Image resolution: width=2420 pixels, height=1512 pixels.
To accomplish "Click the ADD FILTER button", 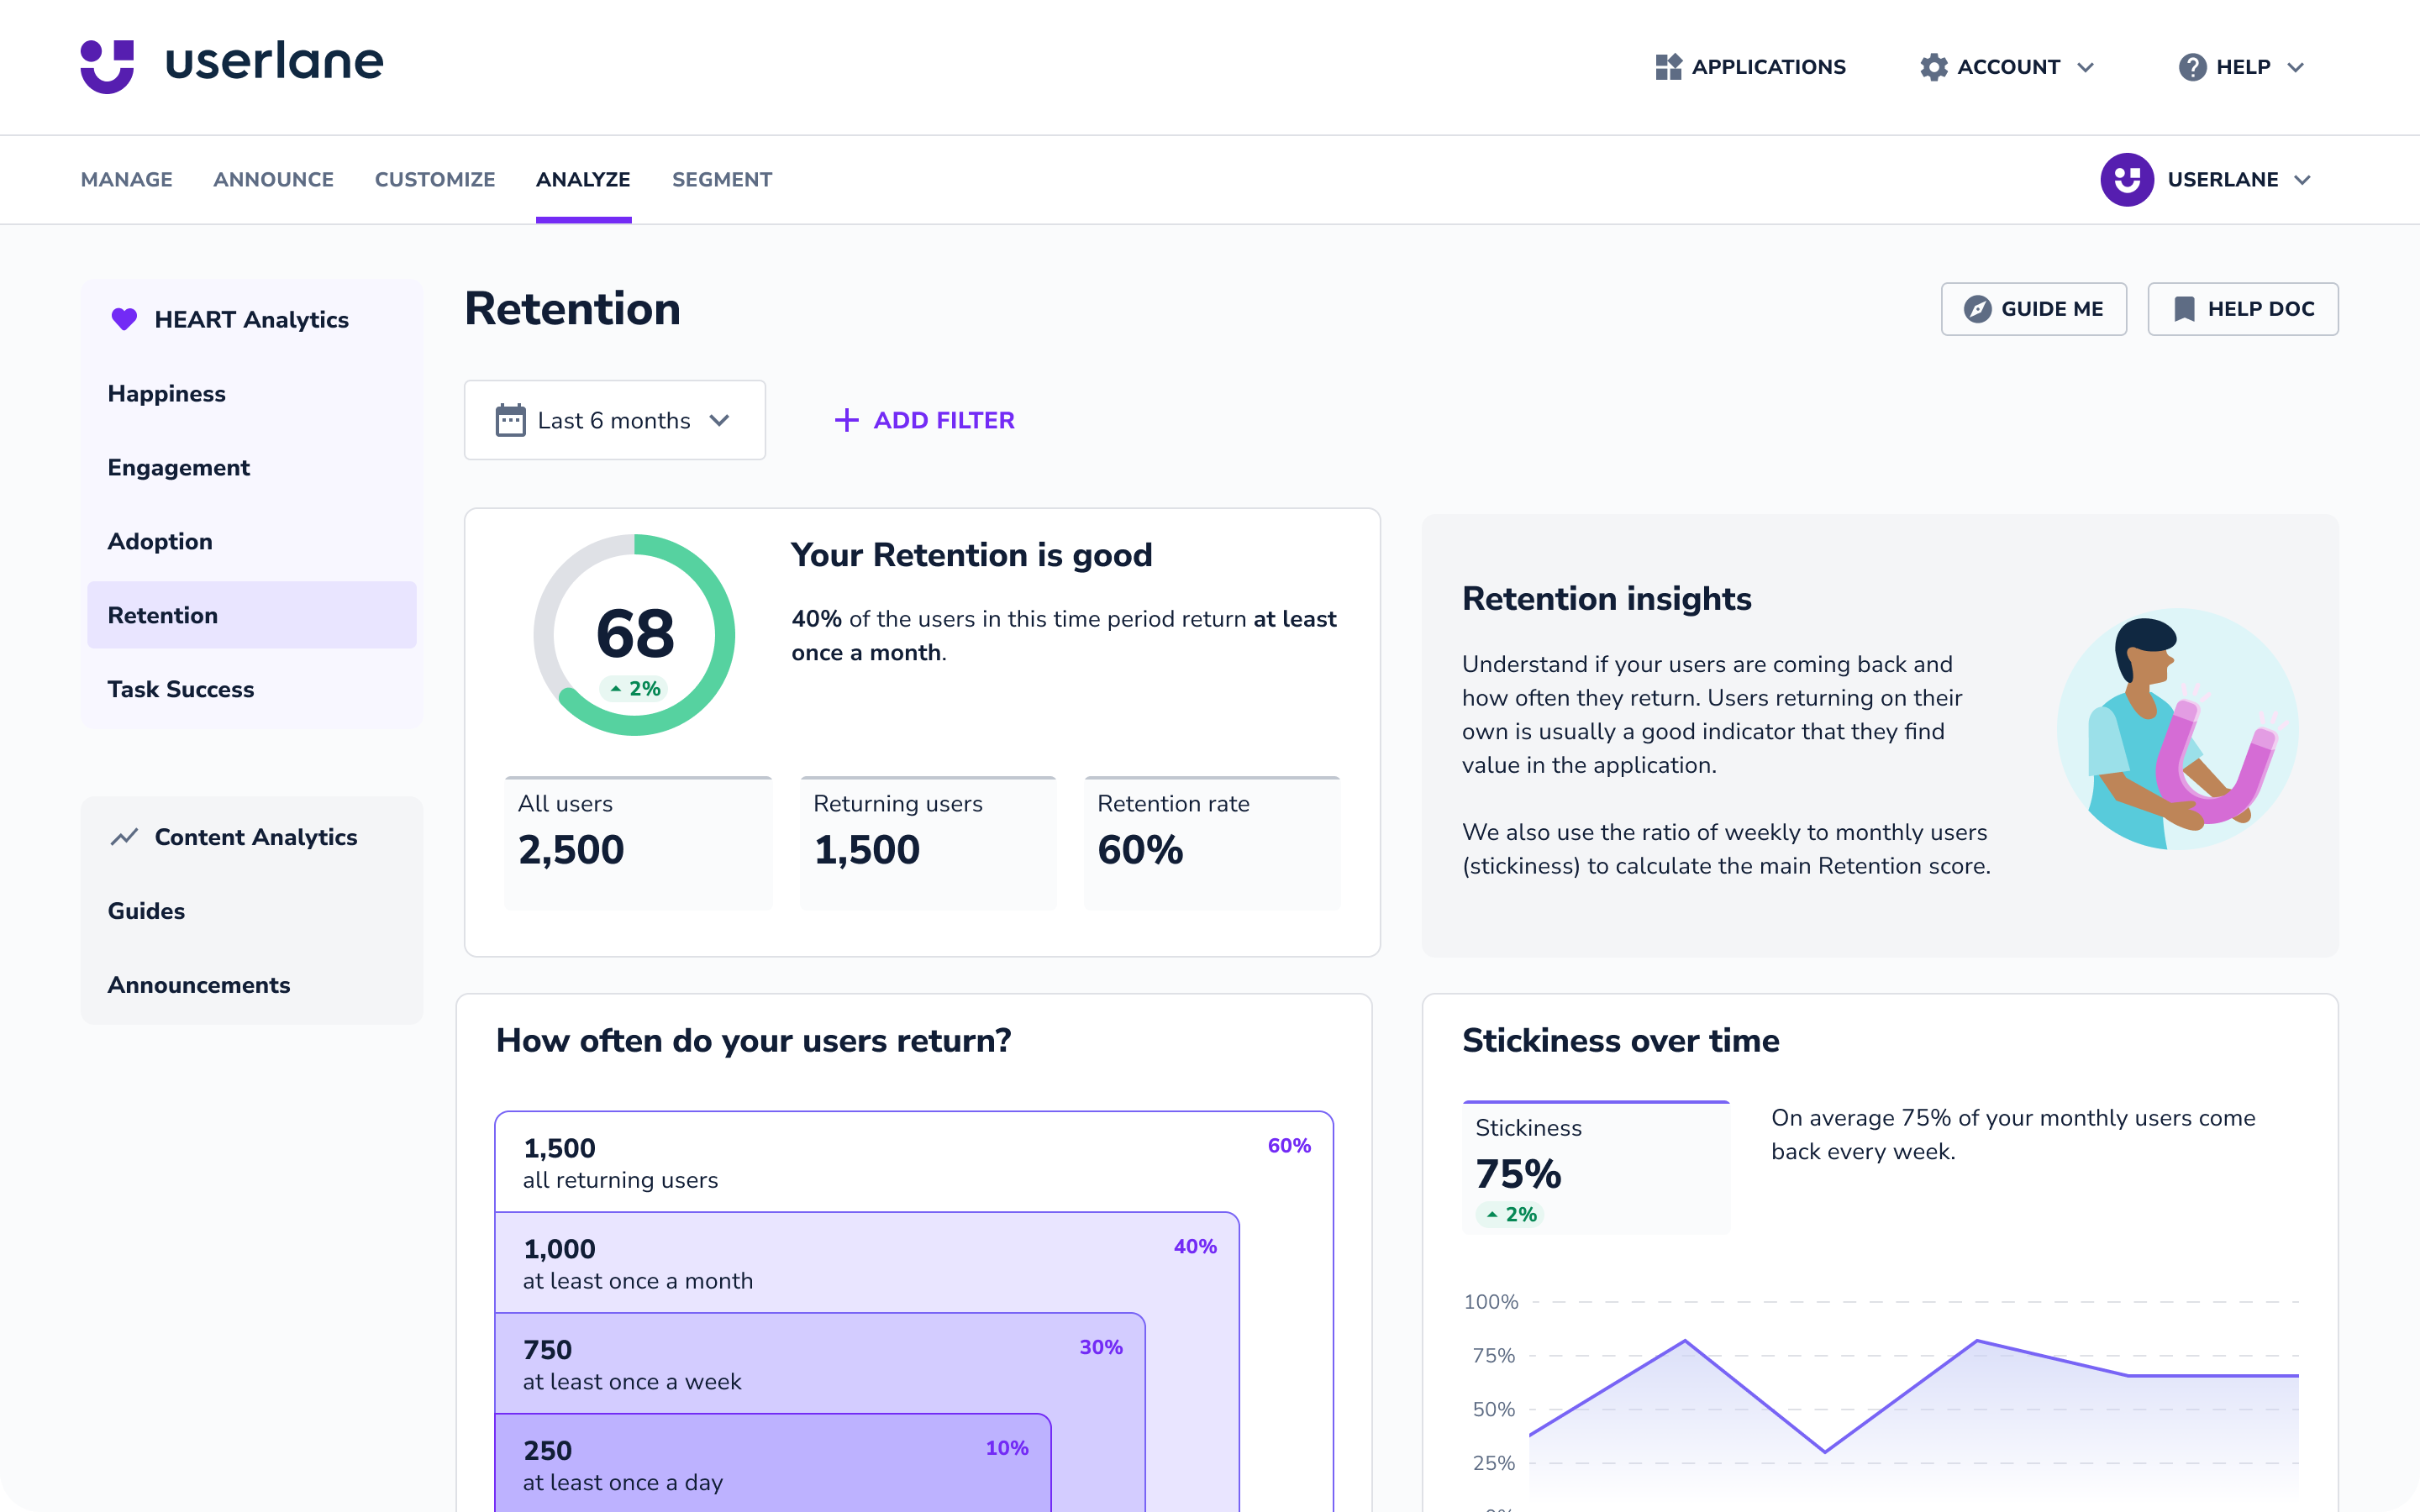I will (923, 420).
